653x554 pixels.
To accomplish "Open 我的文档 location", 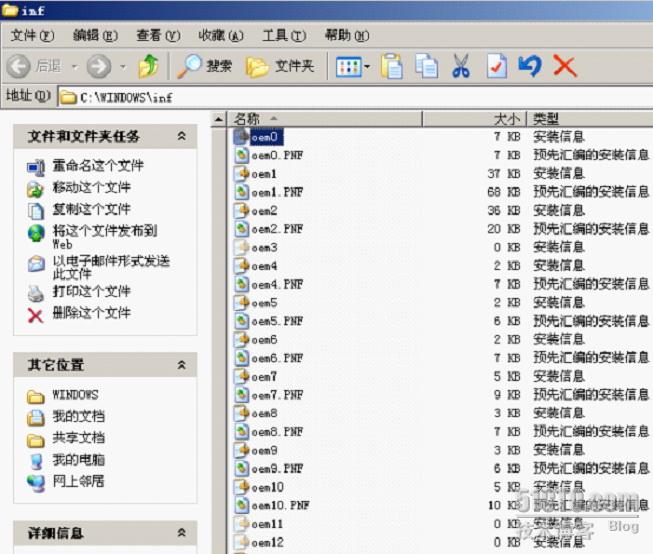I will [x=79, y=416].
